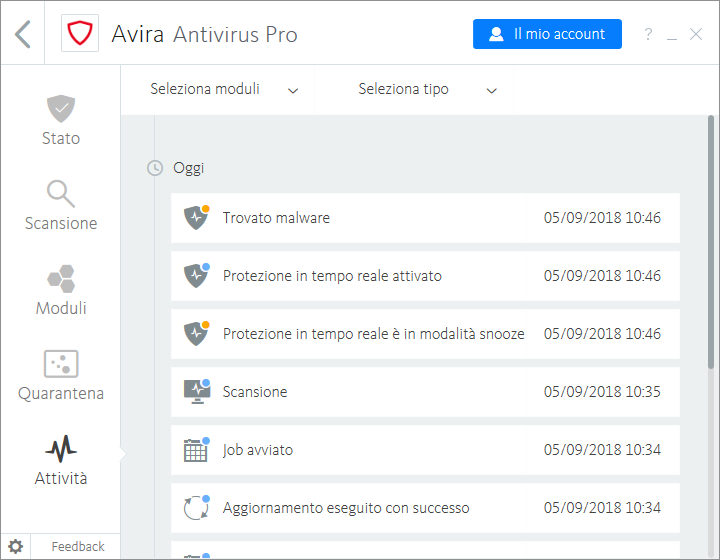This screenshot has height=560, width=720.
Task: Switch to the Scansione sidebar tab
Action: tap(60, 205)
